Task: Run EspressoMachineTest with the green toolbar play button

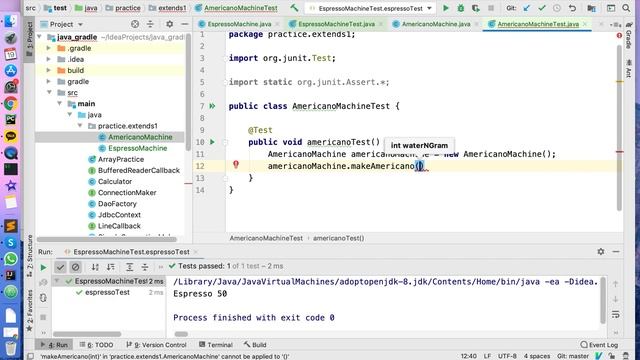Action: coord(446,8)
